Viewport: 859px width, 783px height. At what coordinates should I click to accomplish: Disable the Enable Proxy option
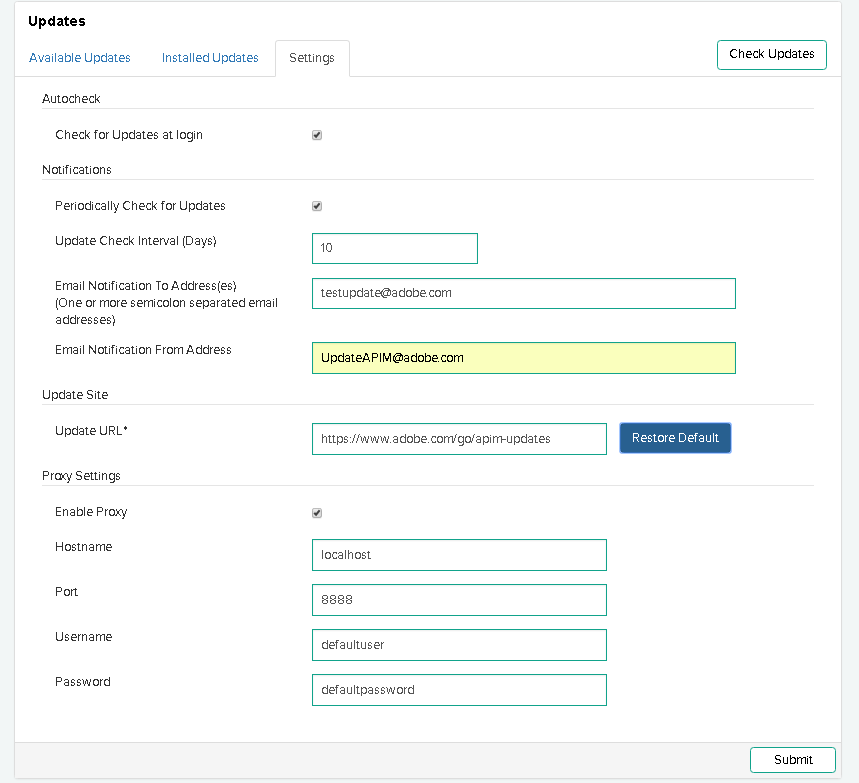317,512
